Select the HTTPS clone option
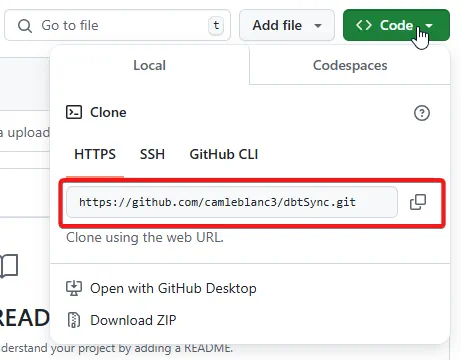Screen dimensions: 461x360 point(95,154)
